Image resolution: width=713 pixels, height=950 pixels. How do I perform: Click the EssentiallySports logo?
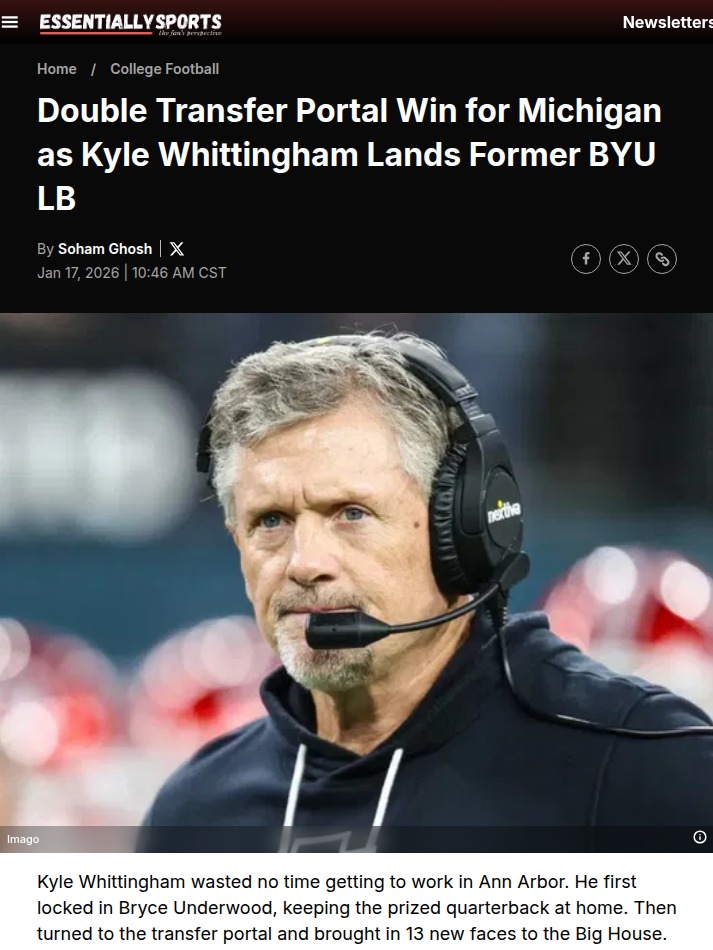[130, 23]
